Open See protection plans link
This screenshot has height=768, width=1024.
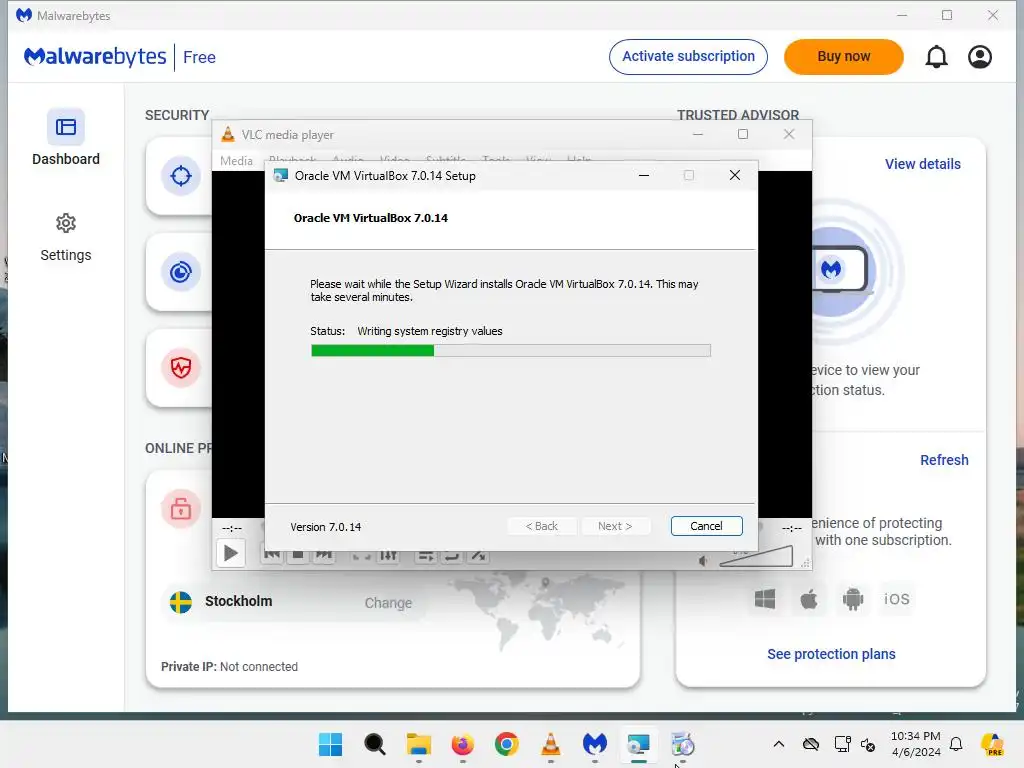831,654
